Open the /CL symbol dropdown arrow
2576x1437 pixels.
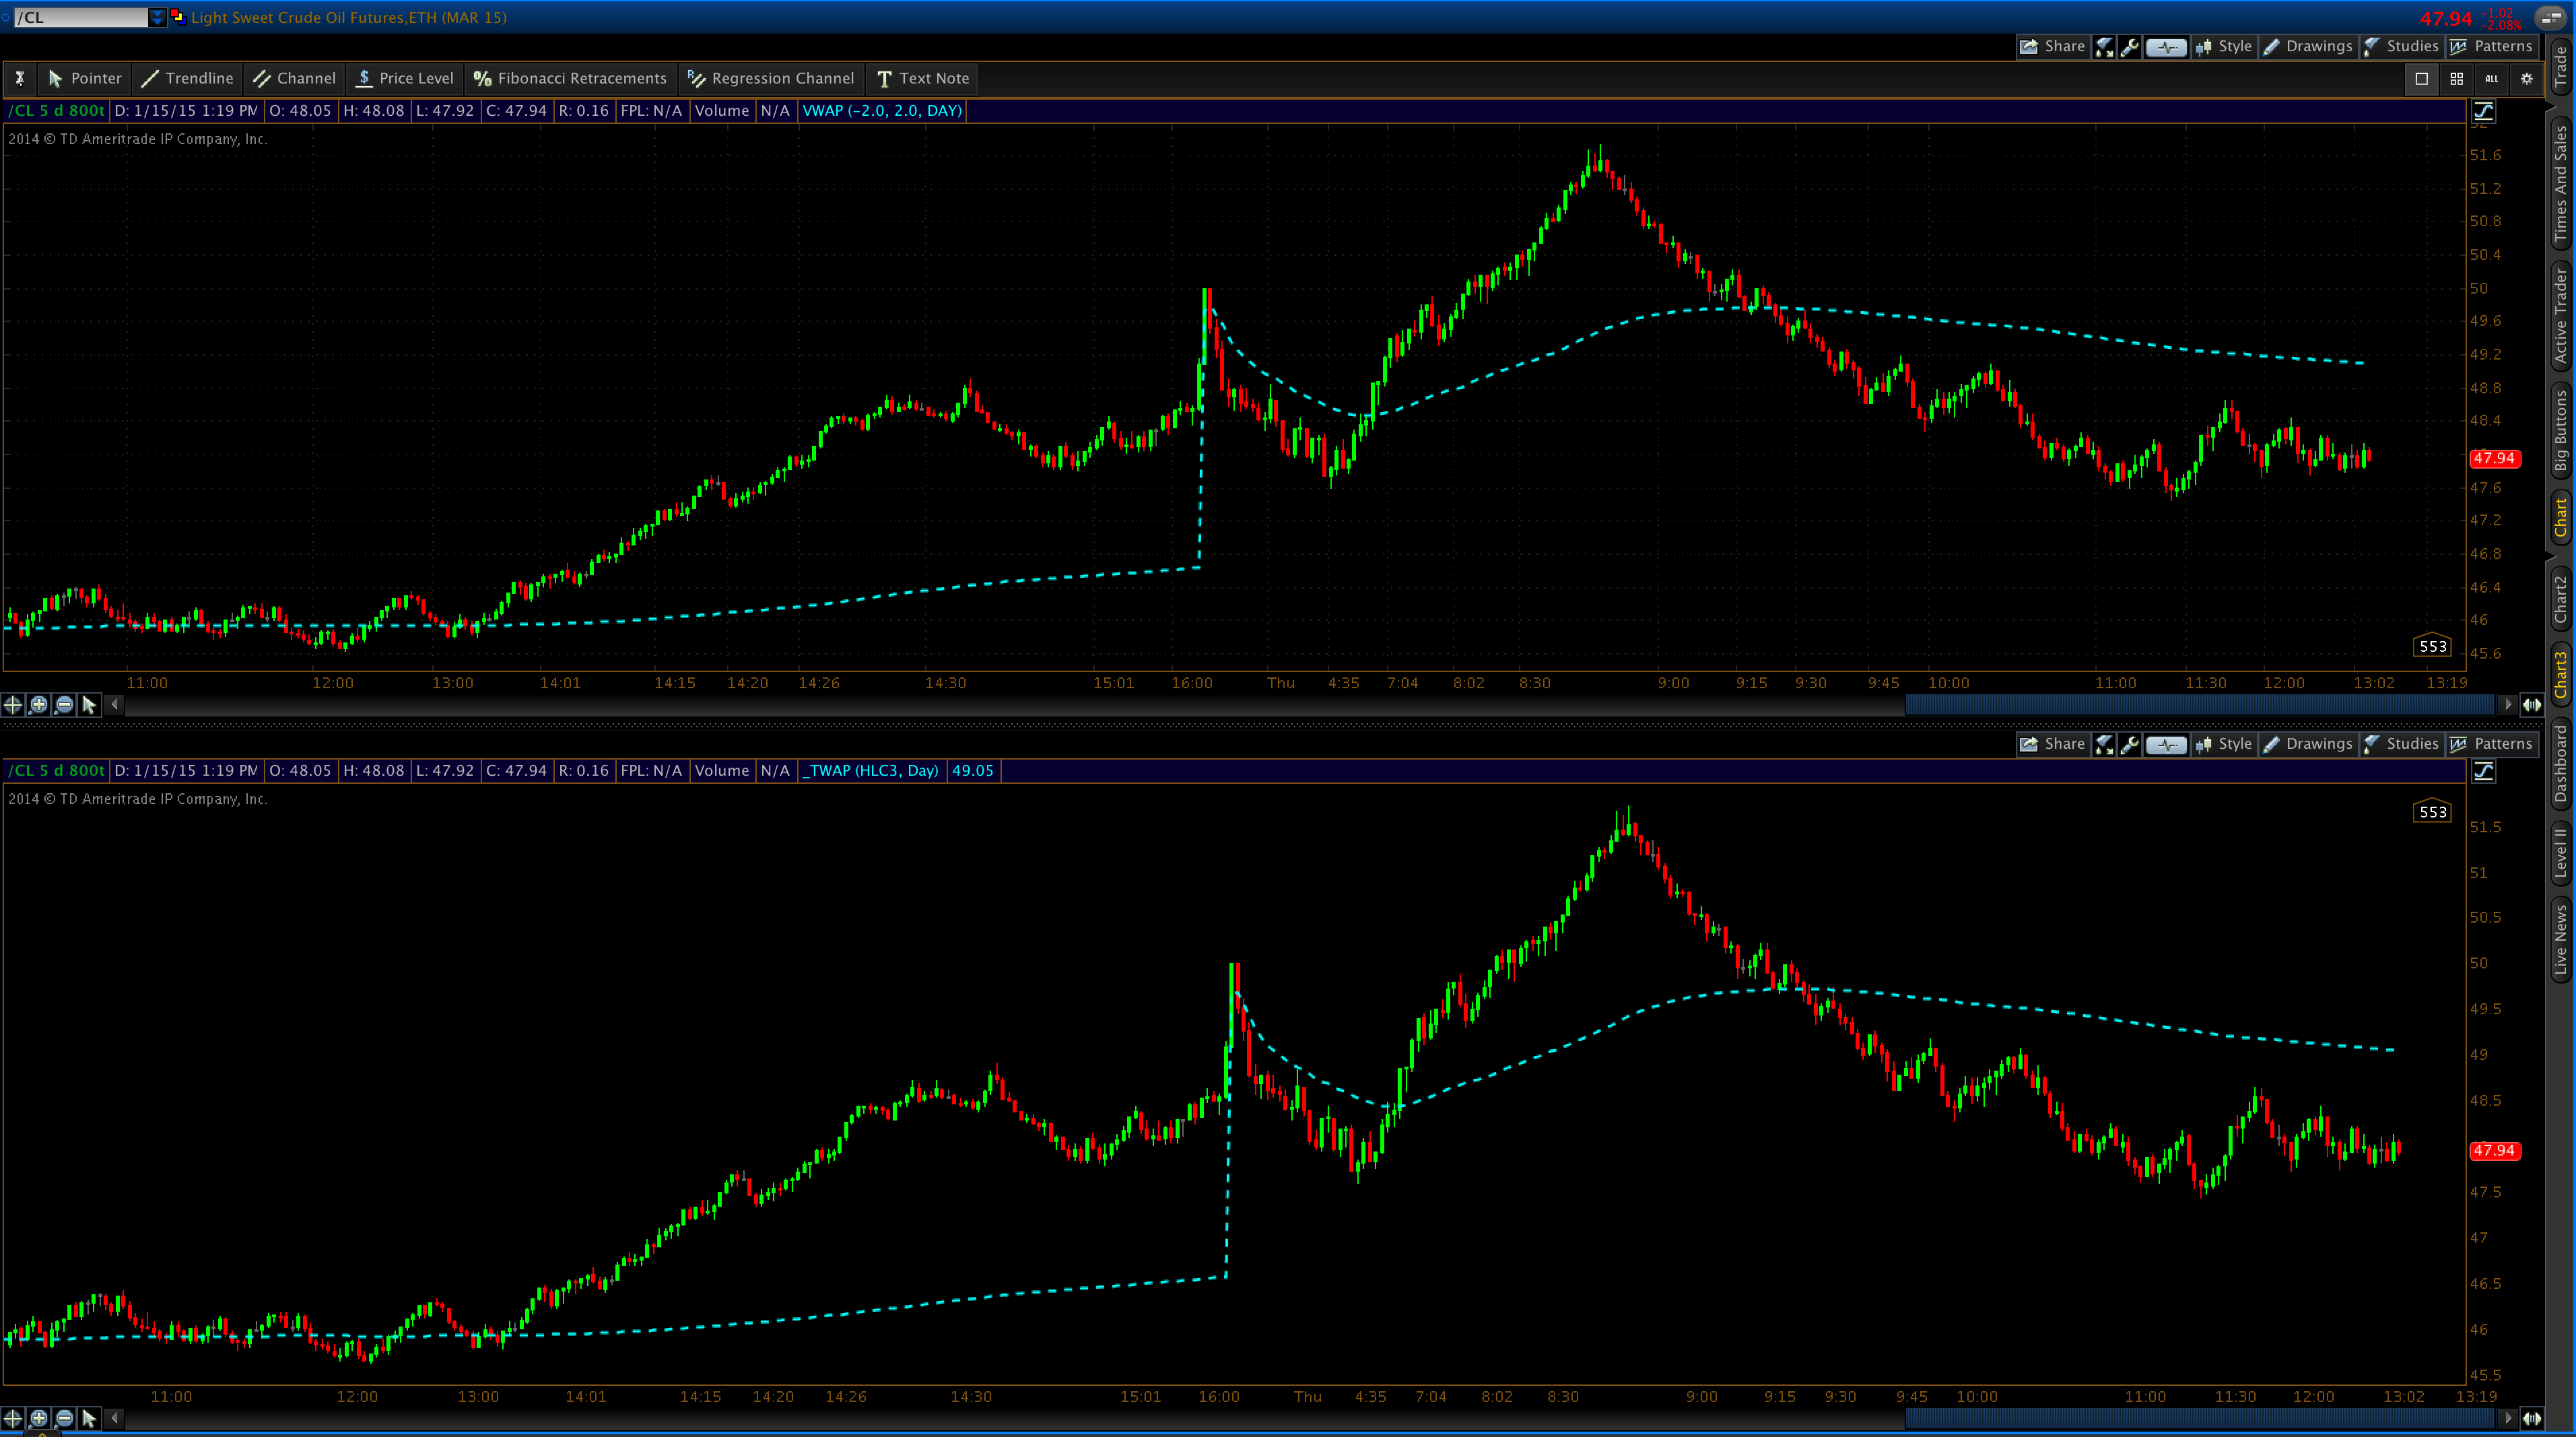(x=157, y=17)
